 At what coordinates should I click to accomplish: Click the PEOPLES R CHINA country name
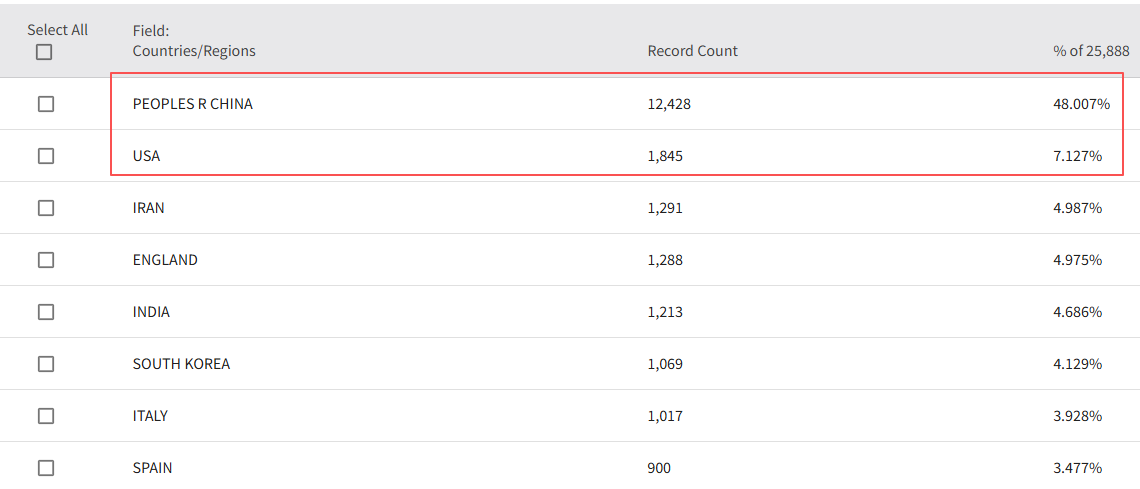(x=192, y=104)
